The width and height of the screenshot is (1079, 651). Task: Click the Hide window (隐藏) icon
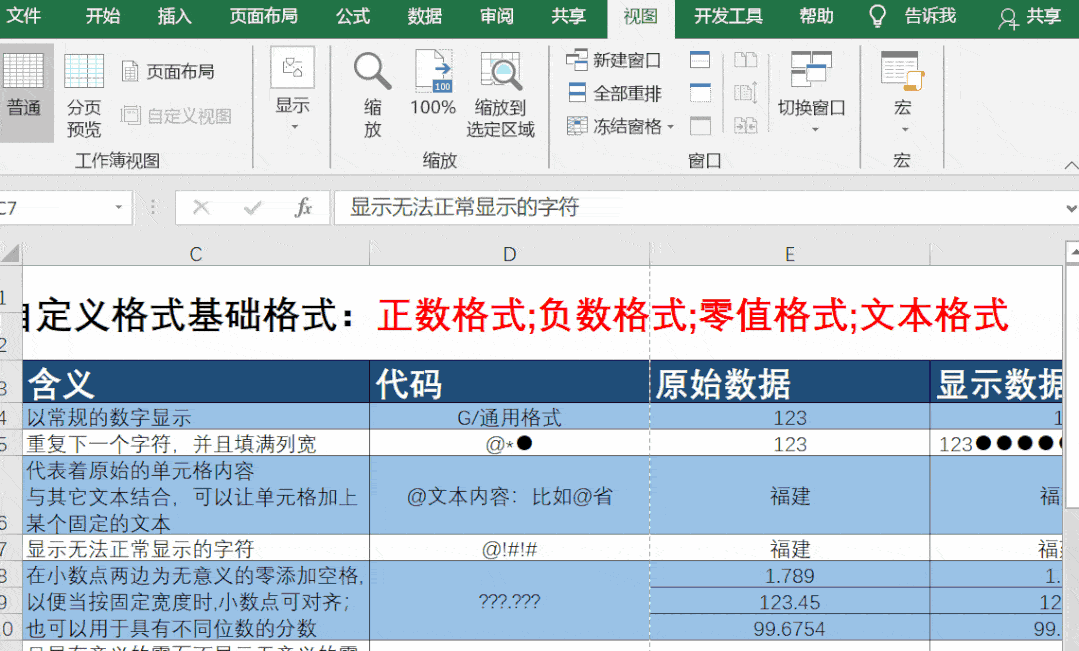point(700,93)
